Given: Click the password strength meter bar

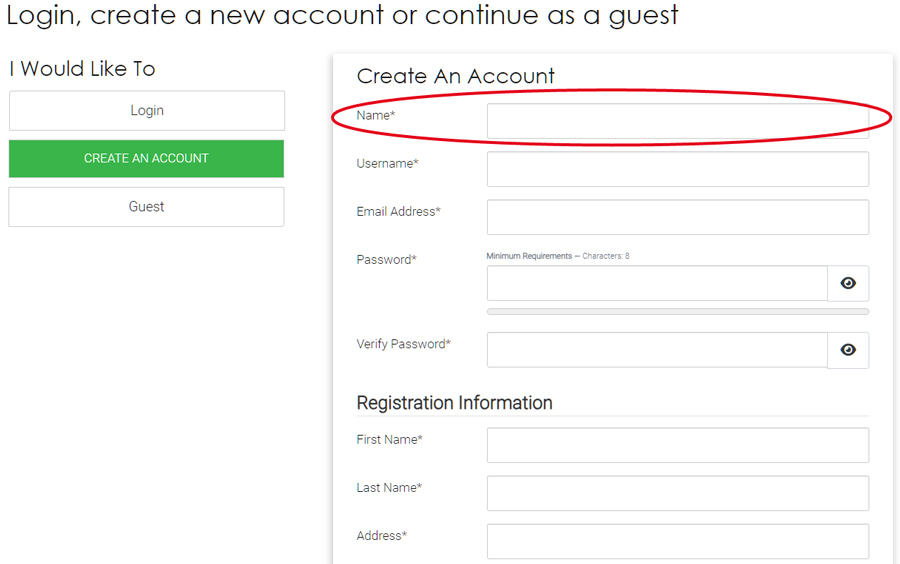Looking at the screenshot, I should point(677,311).
